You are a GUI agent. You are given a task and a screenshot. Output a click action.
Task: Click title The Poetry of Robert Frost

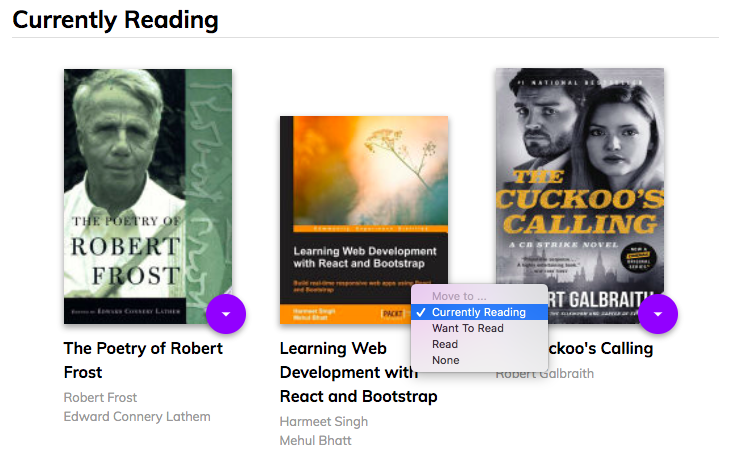point(143,360)
